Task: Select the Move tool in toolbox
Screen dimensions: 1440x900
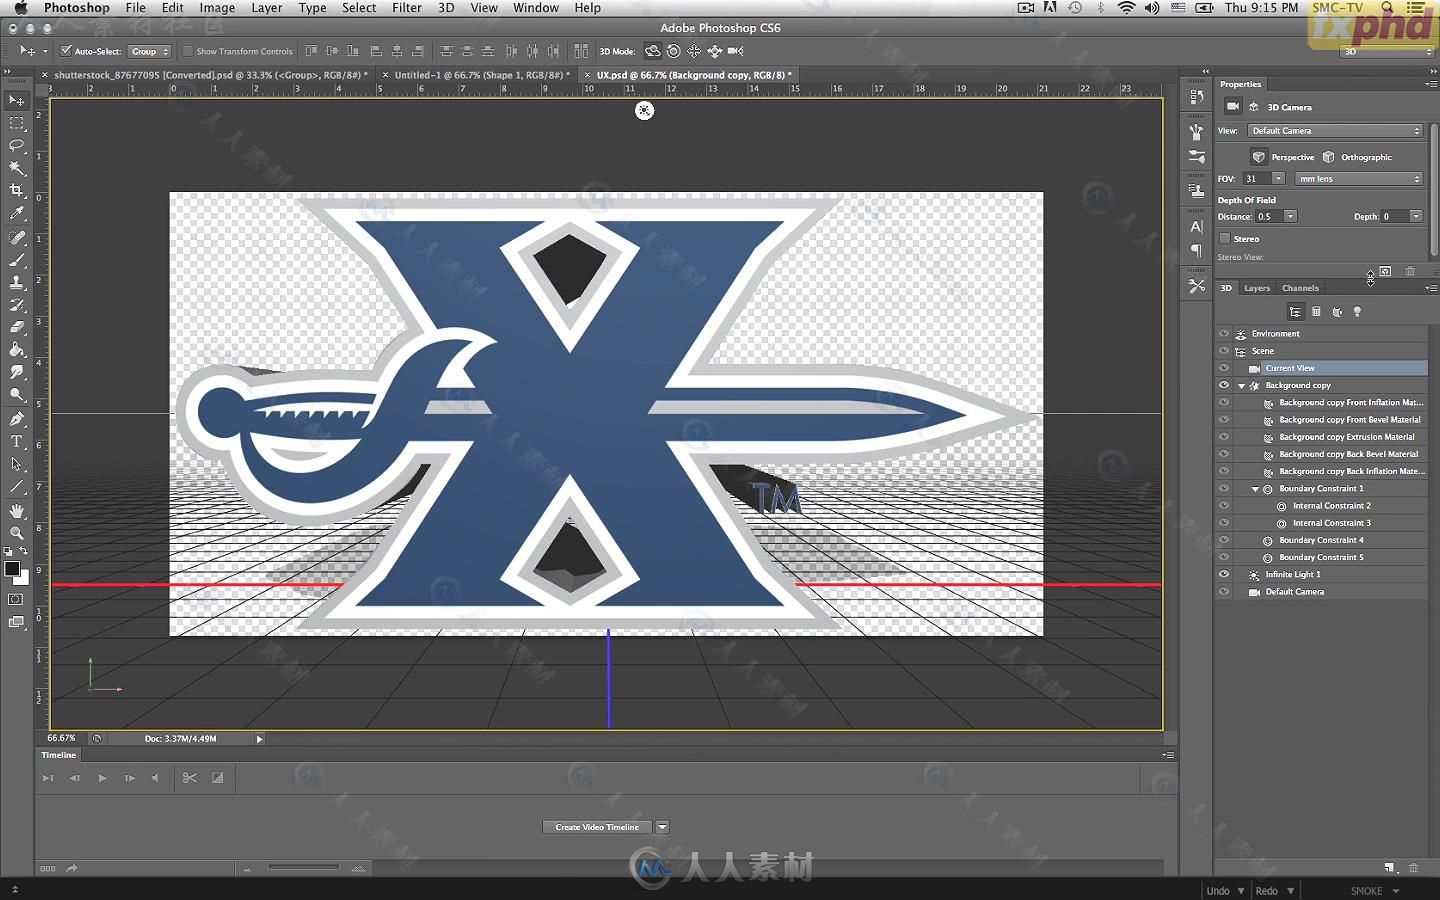Action: tap(17, 100)
